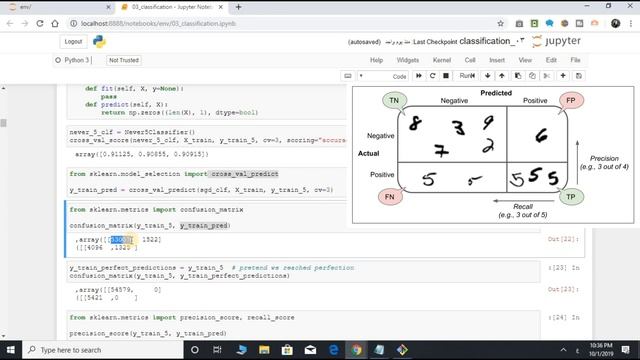
Task: Click the never_5_clf NeverSClassifier code line
Action: (132, 132)
